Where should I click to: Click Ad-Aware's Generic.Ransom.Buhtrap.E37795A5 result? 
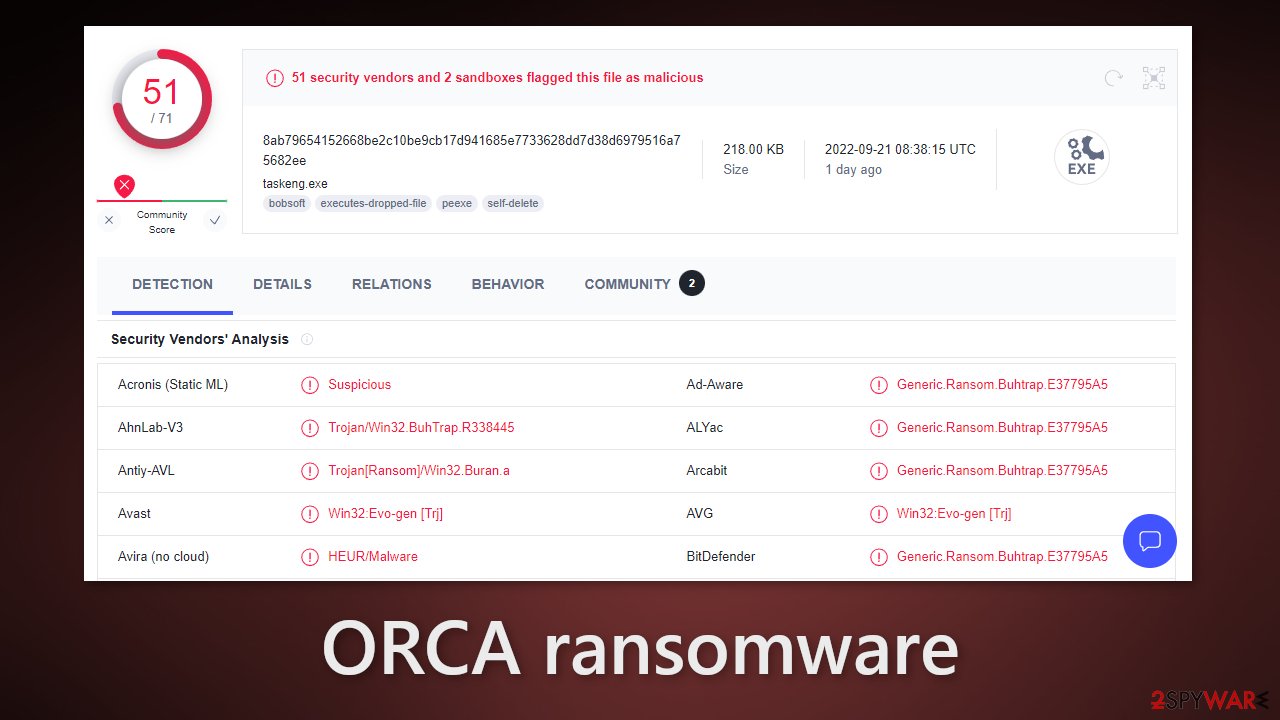coord(1002,384)
